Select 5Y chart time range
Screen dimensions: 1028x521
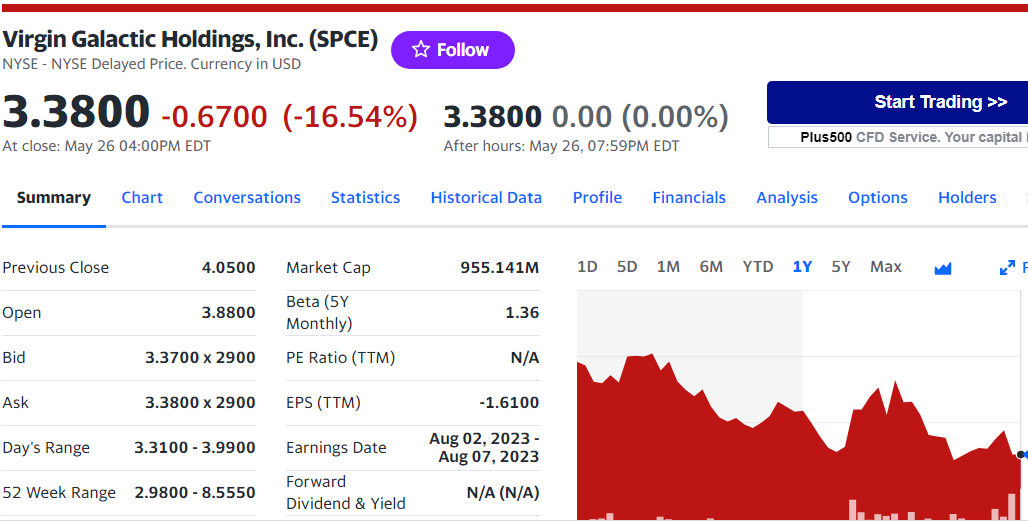pyautogui.click(x=841, y=267)
